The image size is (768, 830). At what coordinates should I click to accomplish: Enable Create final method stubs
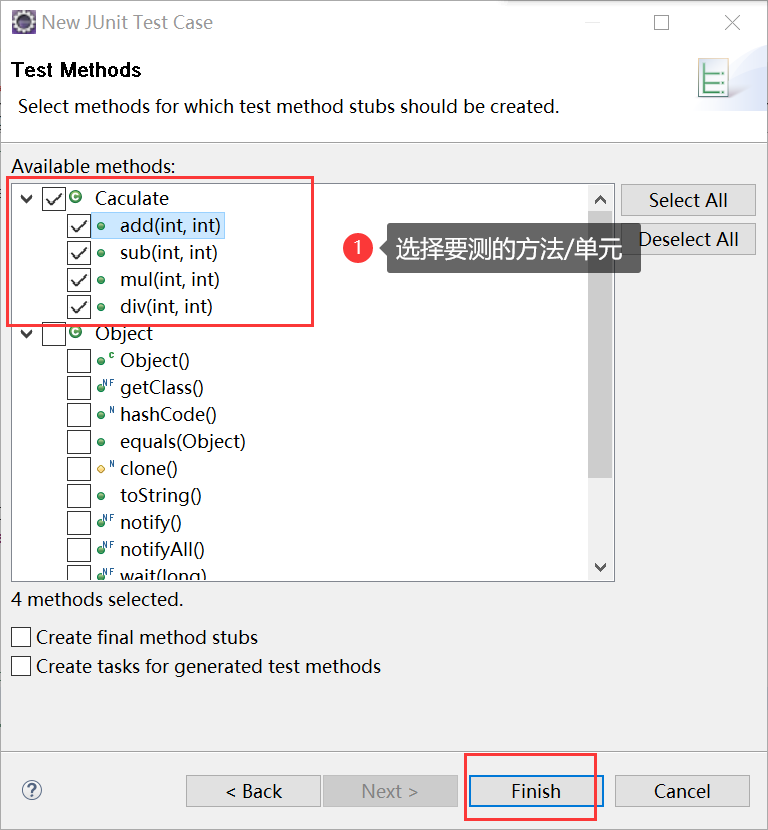(21, 637)
